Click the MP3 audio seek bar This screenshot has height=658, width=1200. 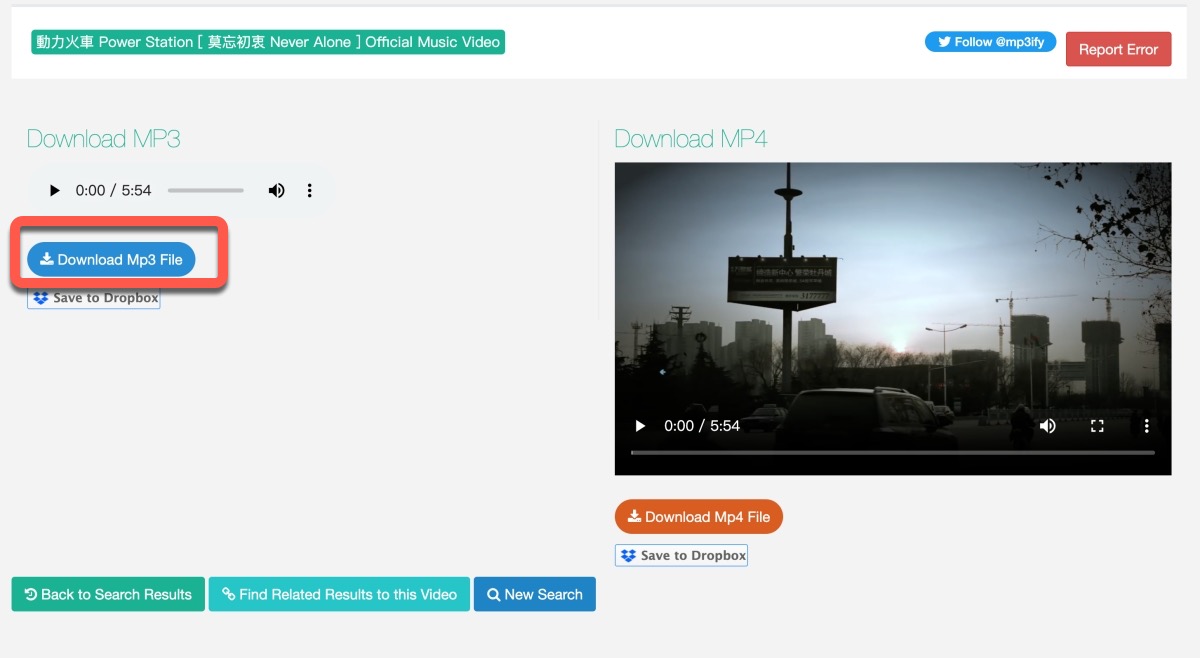coord(205,190)
